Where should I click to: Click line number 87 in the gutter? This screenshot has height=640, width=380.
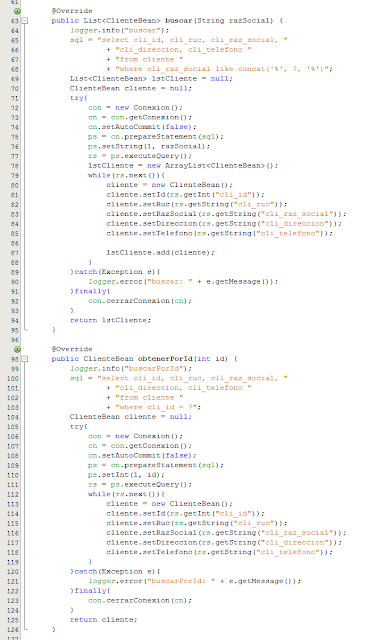pyautogui.click(x=15, y=253)
